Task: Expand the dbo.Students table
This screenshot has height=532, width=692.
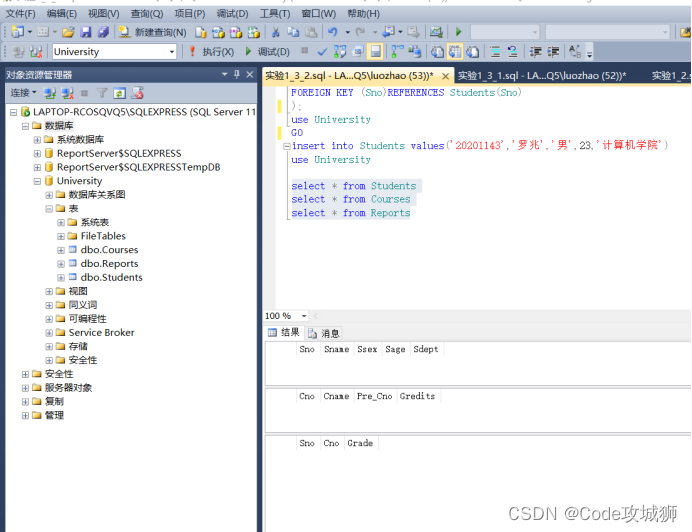Action: [61, 278]
